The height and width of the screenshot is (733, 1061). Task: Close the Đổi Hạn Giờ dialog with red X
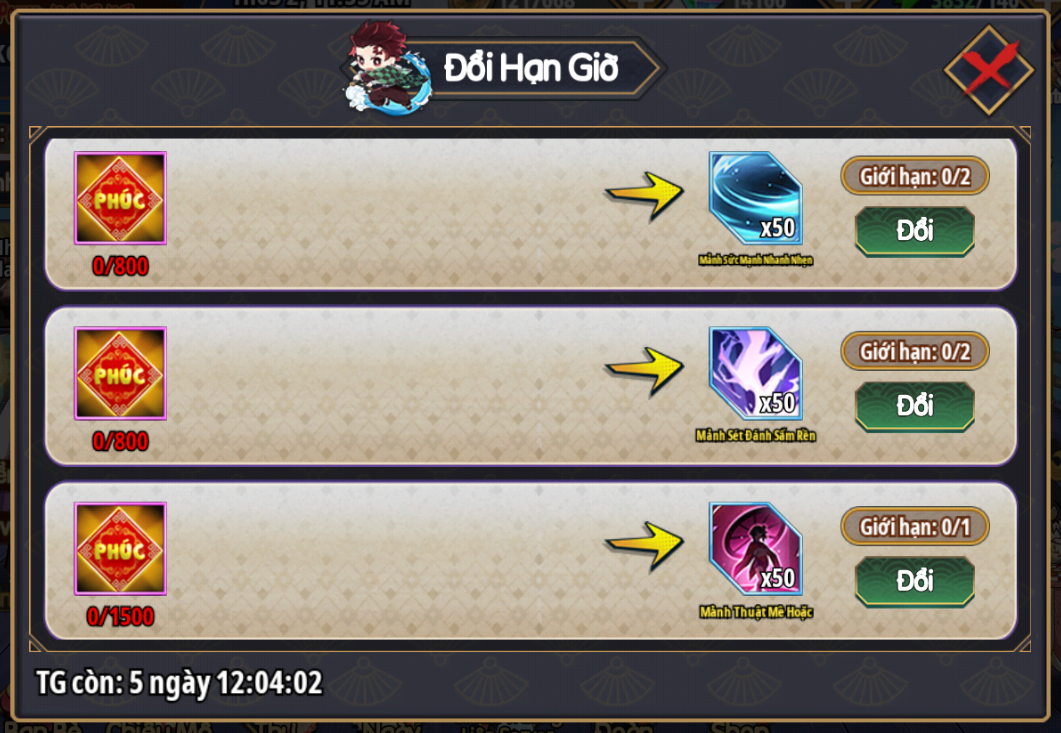pos(989,69)
